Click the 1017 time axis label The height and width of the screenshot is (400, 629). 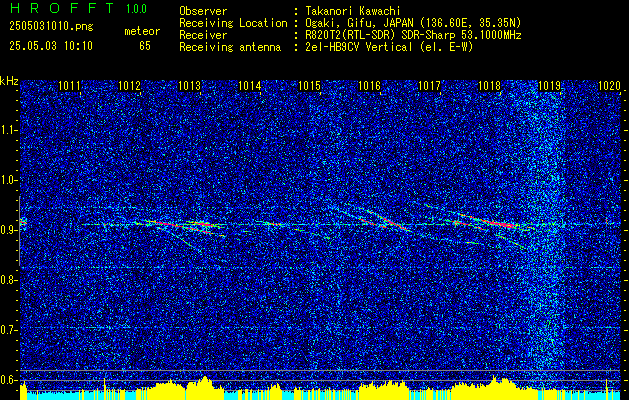pyautogui.click(x=430, y=86)
